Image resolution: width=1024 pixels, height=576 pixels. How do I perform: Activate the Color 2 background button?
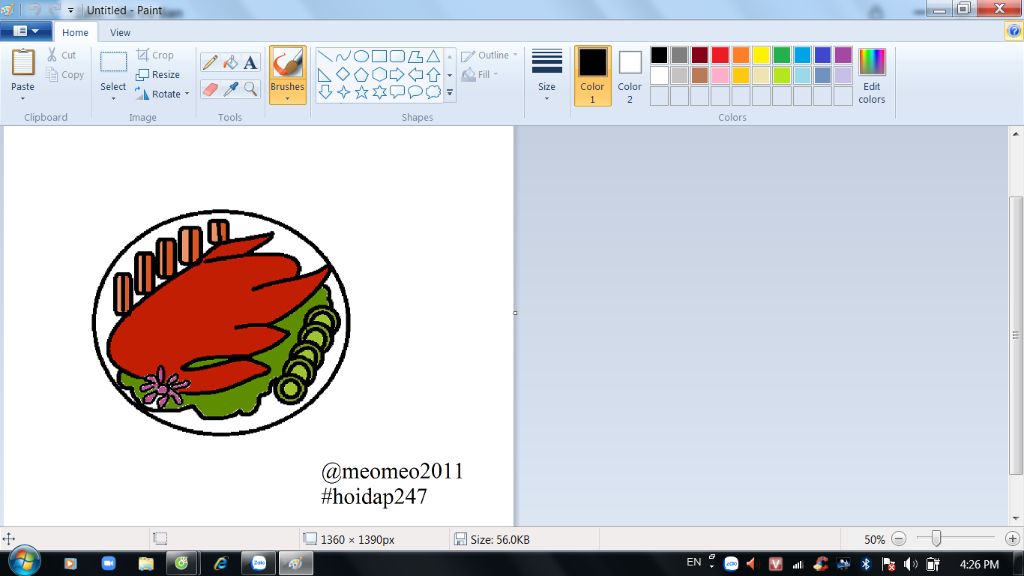coord(630,76)
